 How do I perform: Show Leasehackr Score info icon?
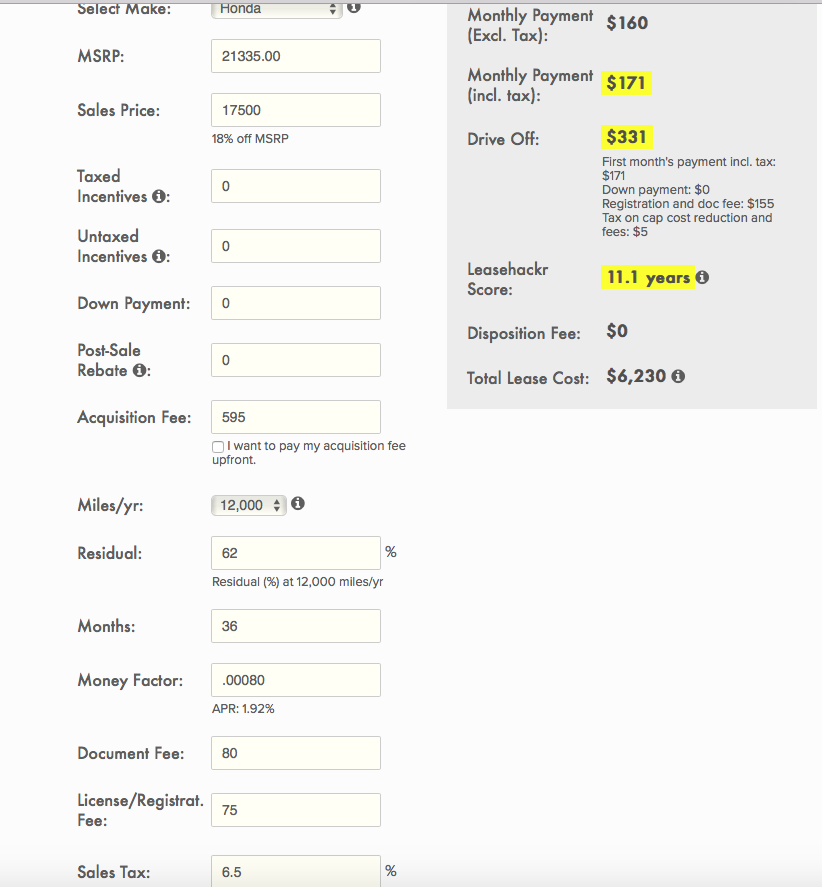702,277
